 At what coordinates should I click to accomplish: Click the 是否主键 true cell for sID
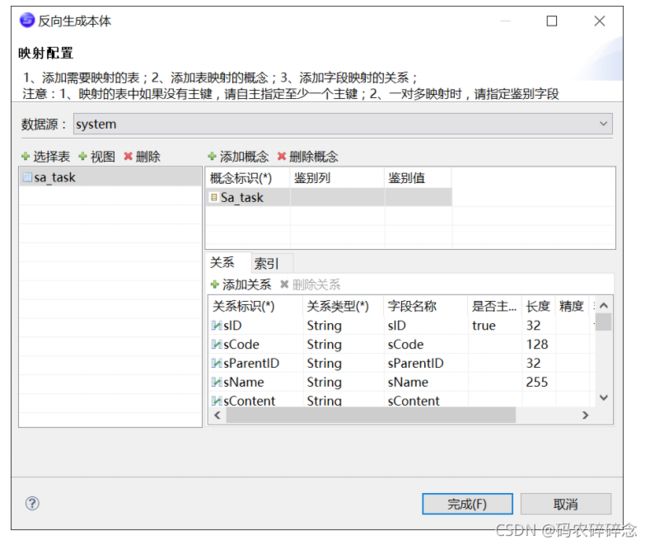point(484,326)
